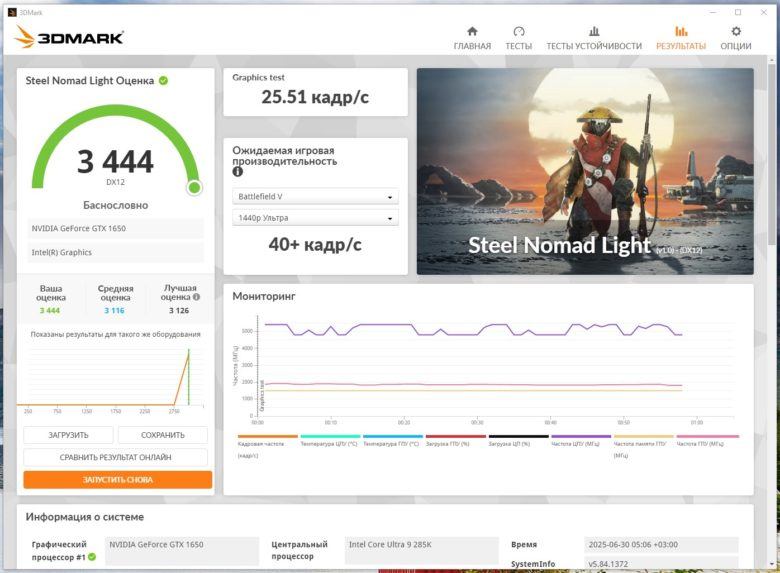Click the 25.51 кадр/с Graphics test value
This screenshot has height=573, width=780.
(315, 97)
